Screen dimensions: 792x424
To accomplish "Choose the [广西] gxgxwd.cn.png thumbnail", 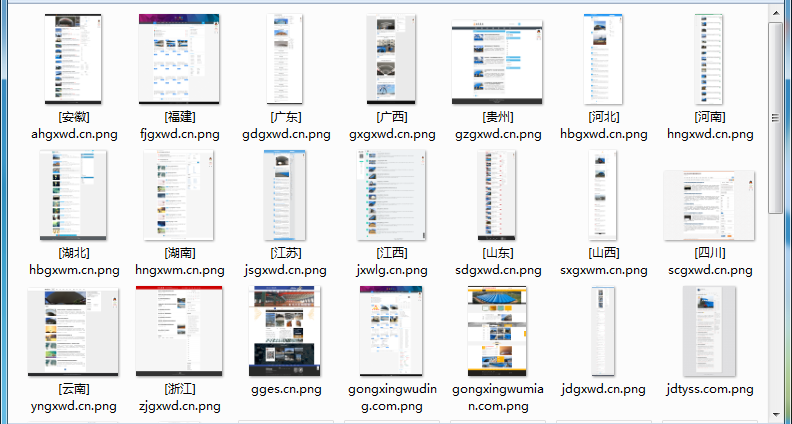I will 392,58.
